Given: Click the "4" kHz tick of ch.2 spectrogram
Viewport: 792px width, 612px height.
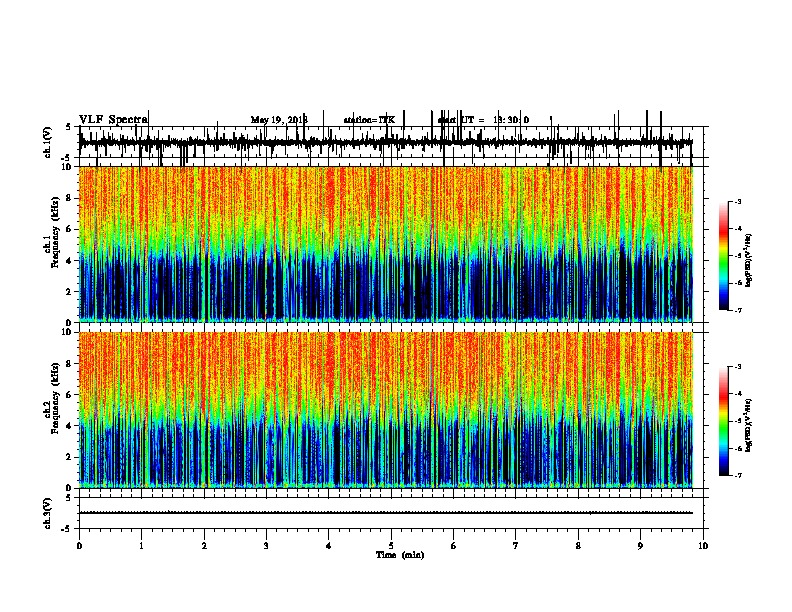Looking at the screenshot, I should pos(70,426).
